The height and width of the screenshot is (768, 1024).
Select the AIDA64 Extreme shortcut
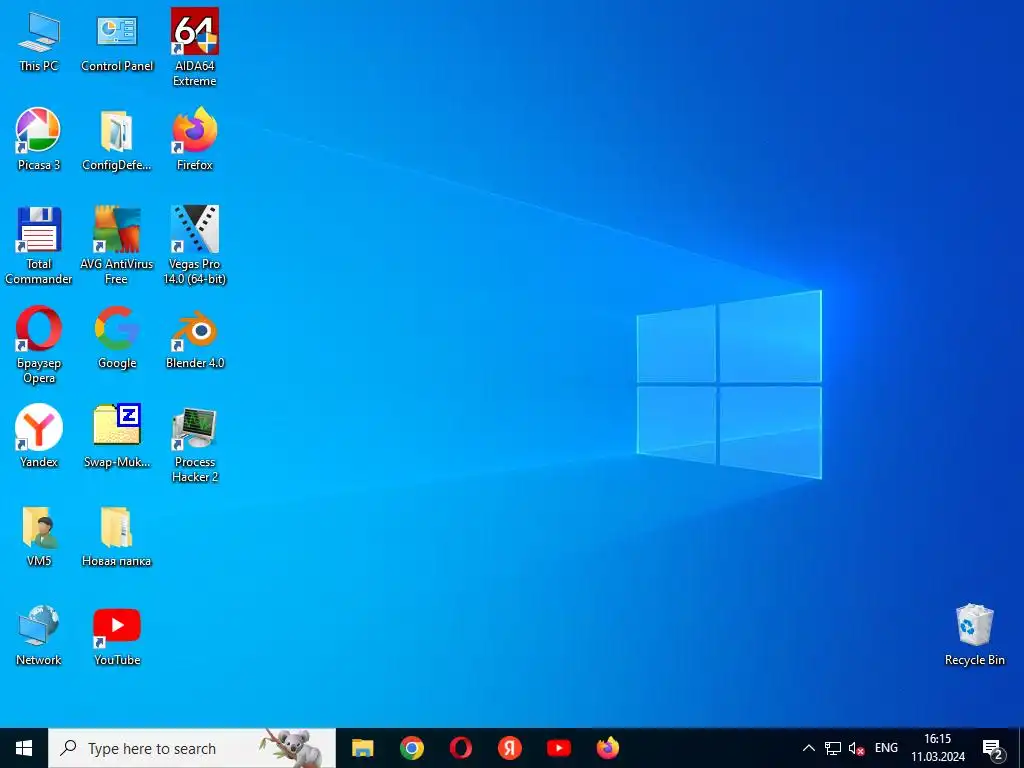click(195, 48)
